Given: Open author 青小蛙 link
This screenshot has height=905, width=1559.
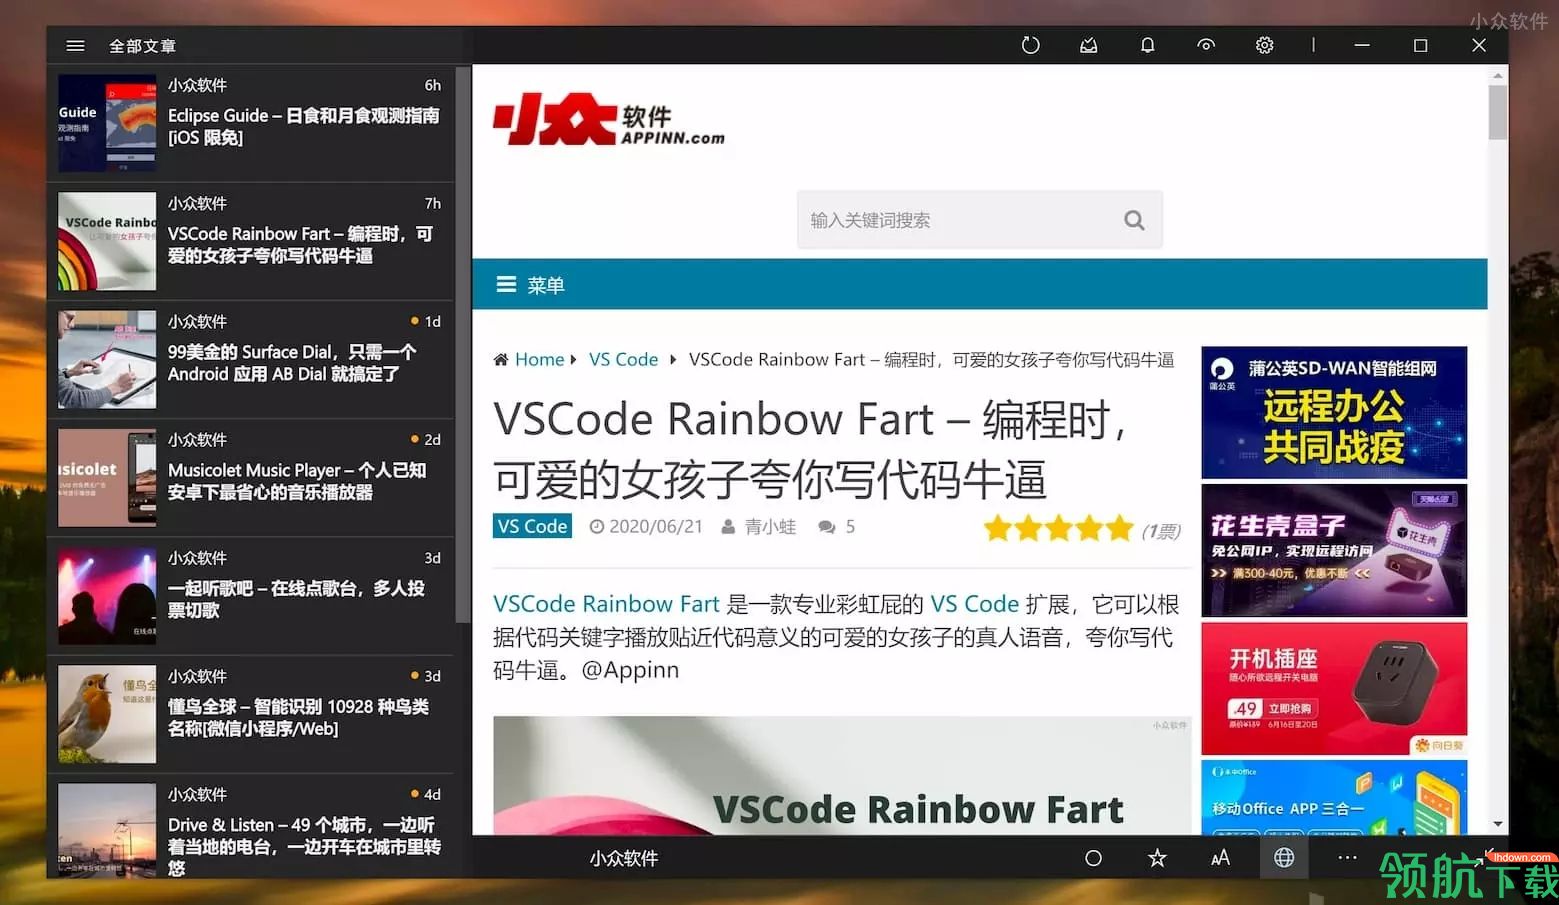Looking at the screenshot, I should point(770,527).
